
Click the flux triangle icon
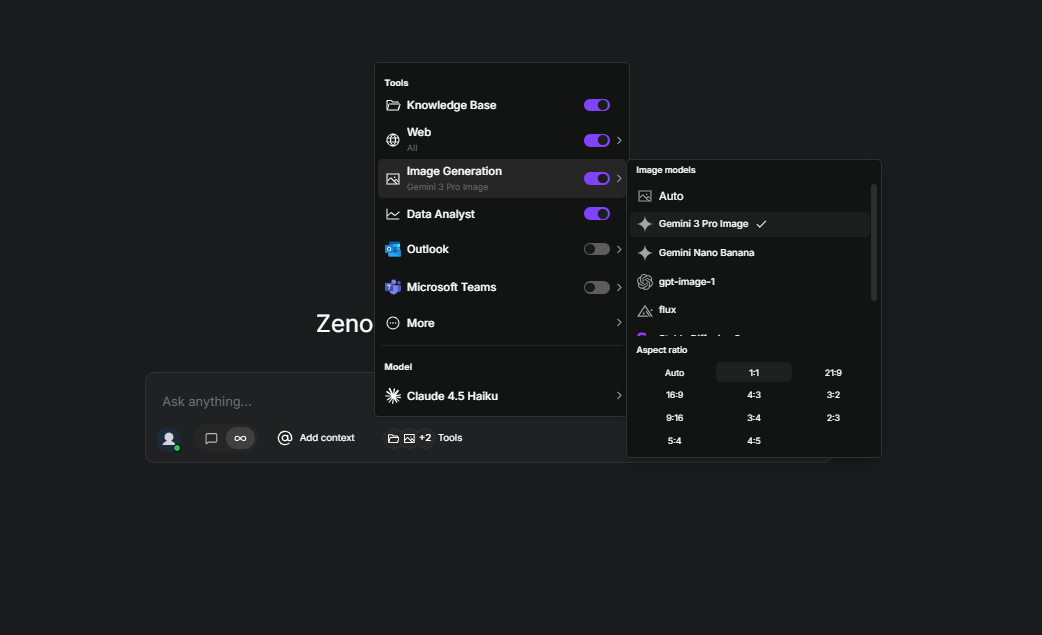(x=645, y=310)
